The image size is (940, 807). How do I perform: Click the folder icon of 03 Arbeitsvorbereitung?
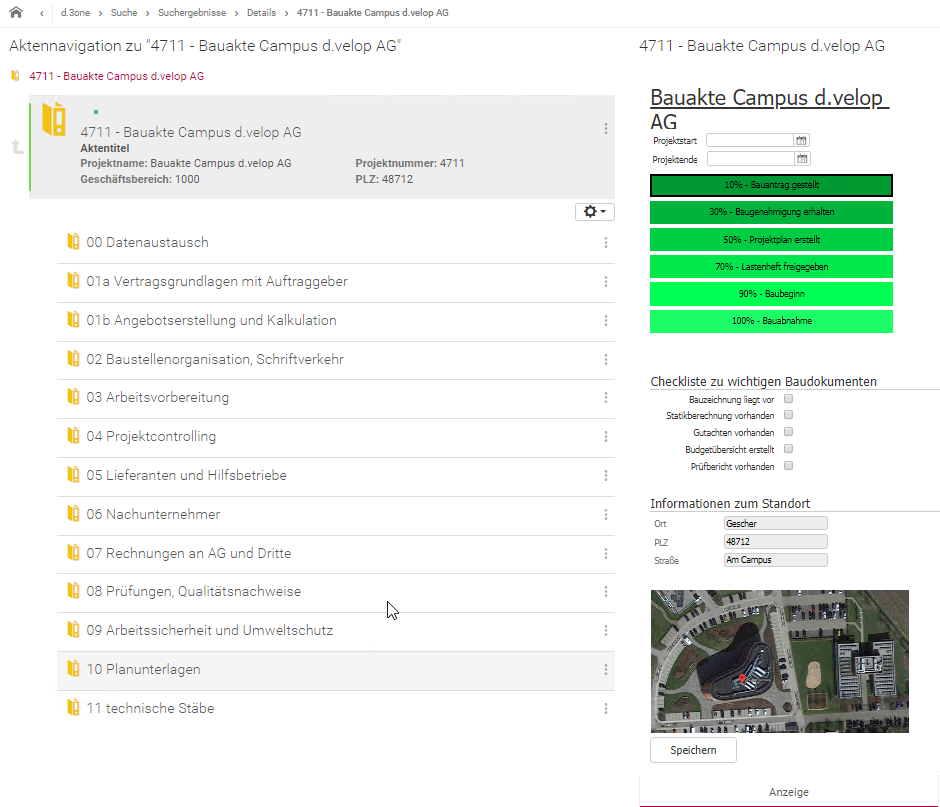coord(73,397)
